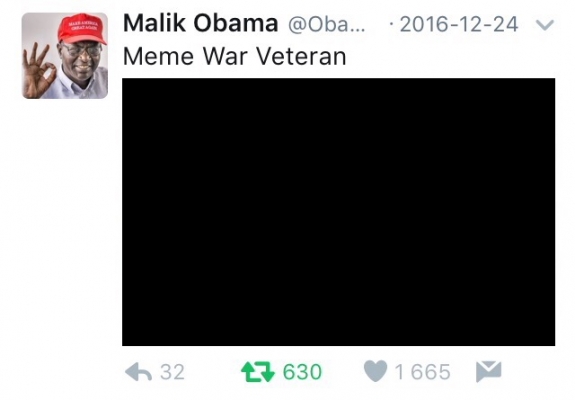Share tweet via envelope message icon
The height and width of the screenshot is (400, 575).
[488, 371]
